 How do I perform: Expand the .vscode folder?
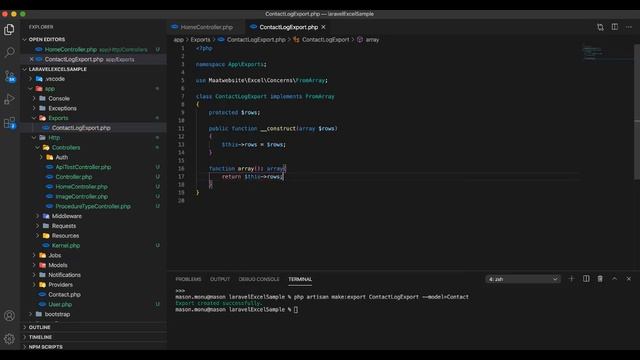pyautogui.click(x=93, y=79)
